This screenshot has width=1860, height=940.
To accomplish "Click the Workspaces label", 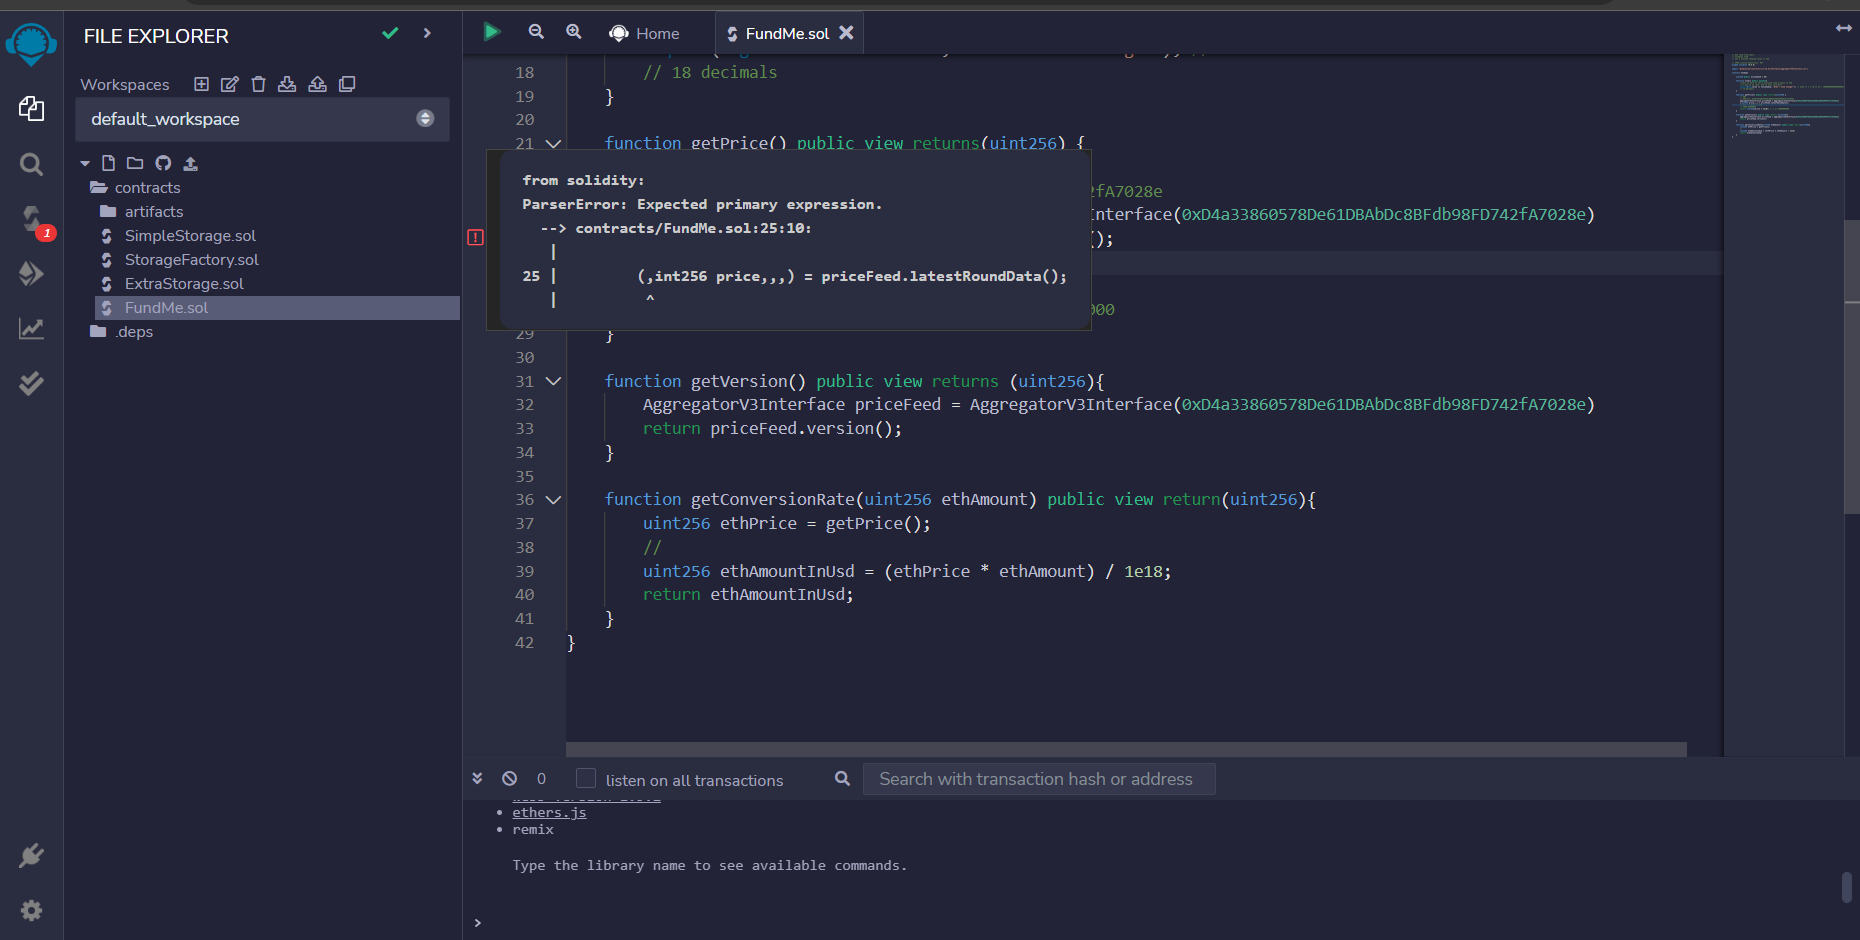I will click(x=125, y=84).
